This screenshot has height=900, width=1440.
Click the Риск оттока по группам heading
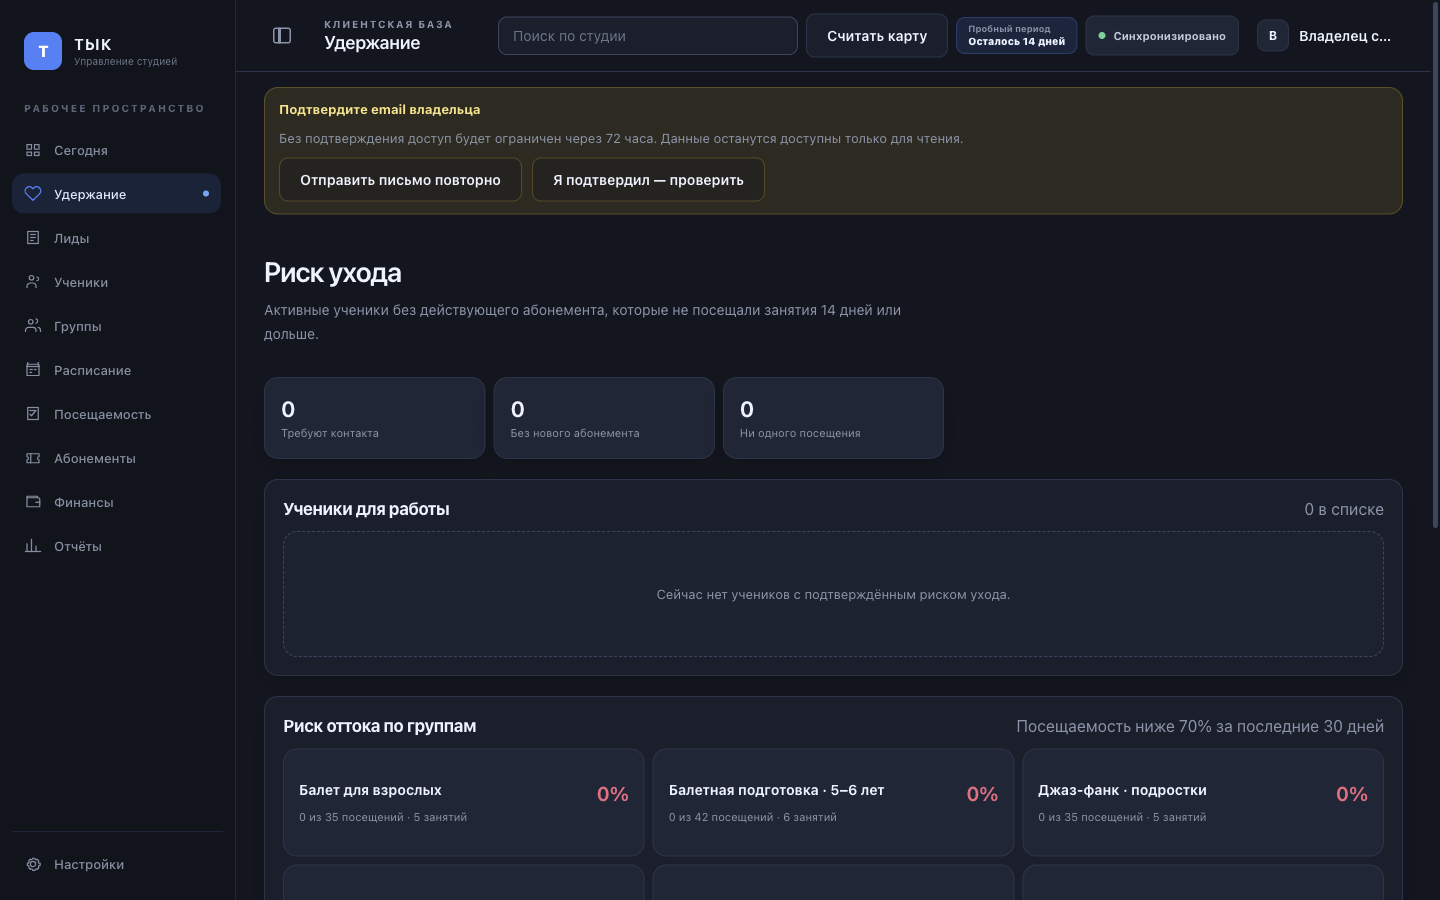(x=379, y=726)
